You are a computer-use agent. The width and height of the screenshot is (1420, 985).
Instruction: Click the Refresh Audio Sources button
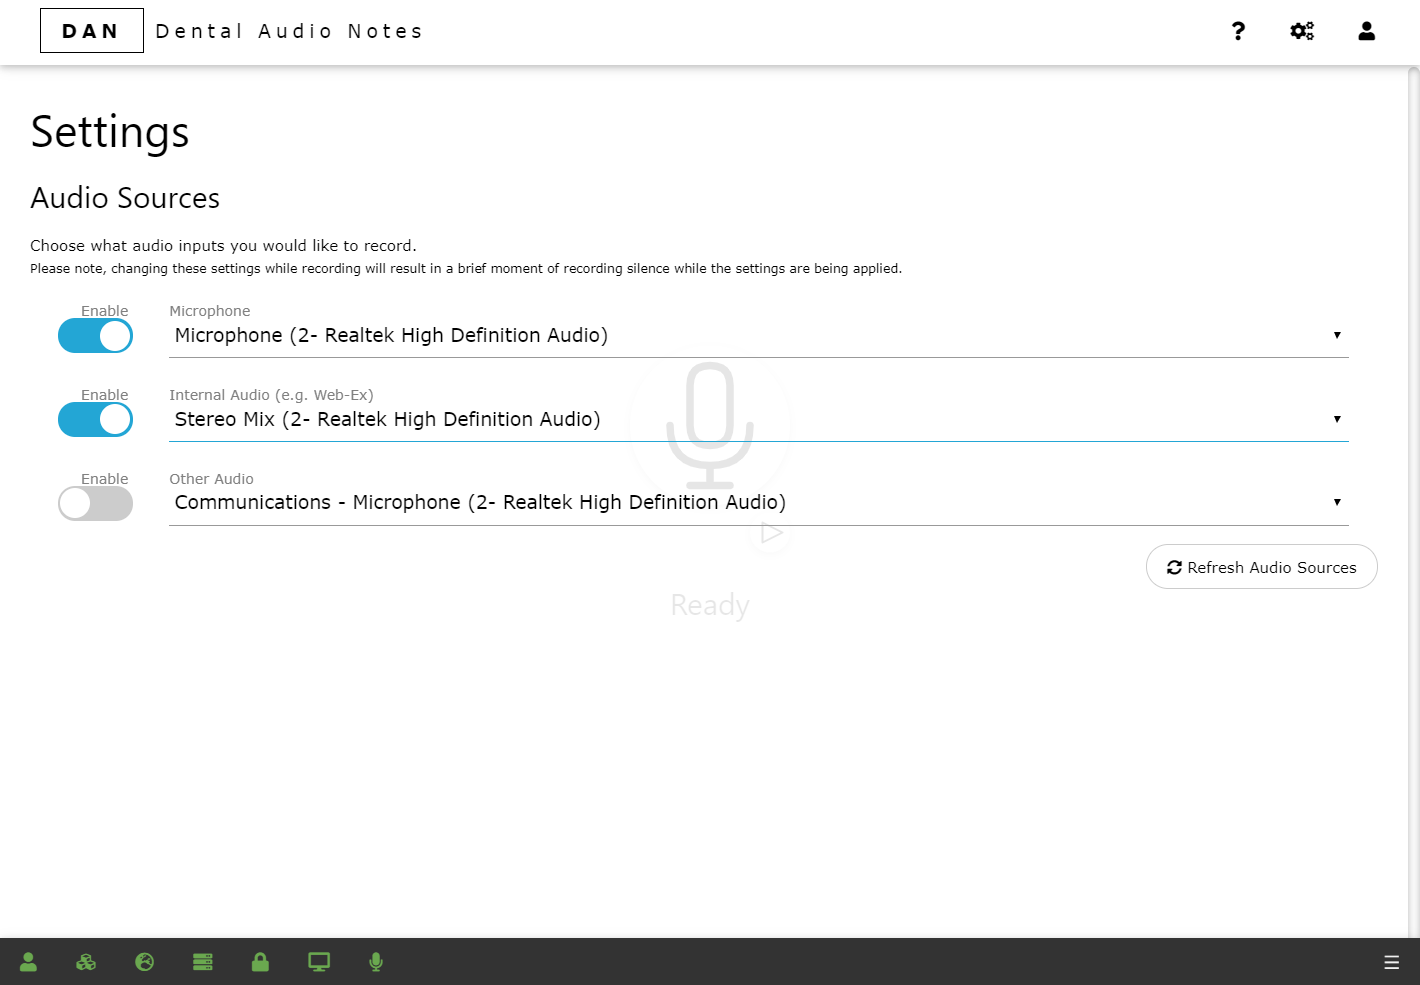[x=1261, y=567]
